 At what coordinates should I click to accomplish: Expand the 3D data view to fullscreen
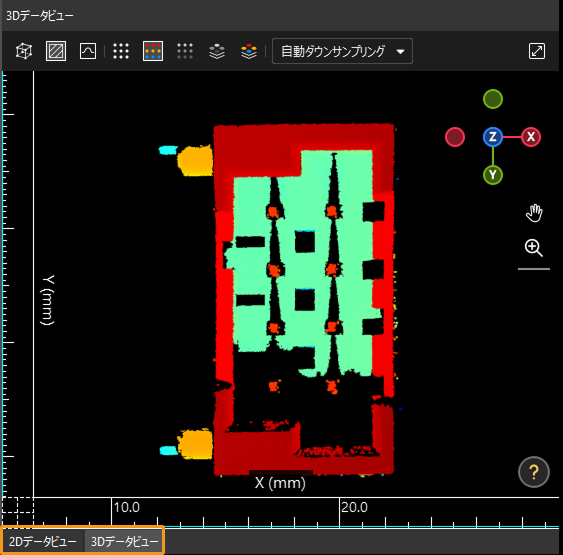537,51
